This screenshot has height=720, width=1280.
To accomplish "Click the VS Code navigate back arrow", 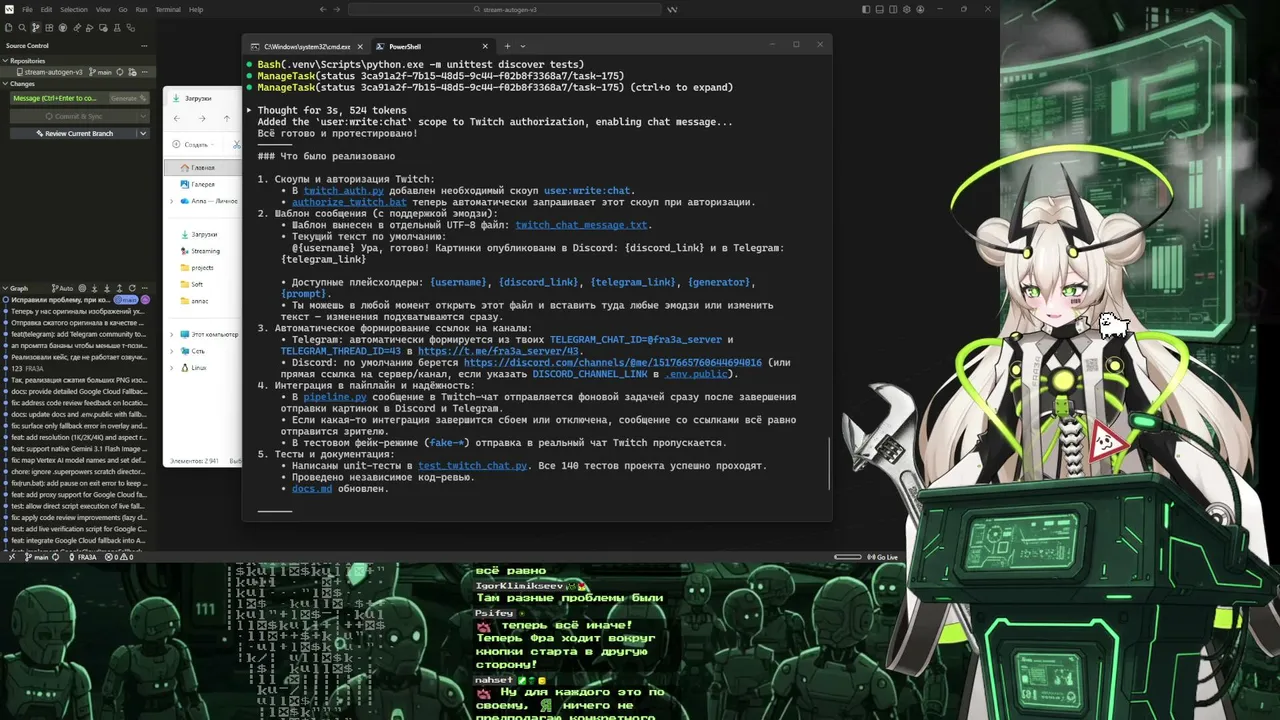I will (323, 9).
